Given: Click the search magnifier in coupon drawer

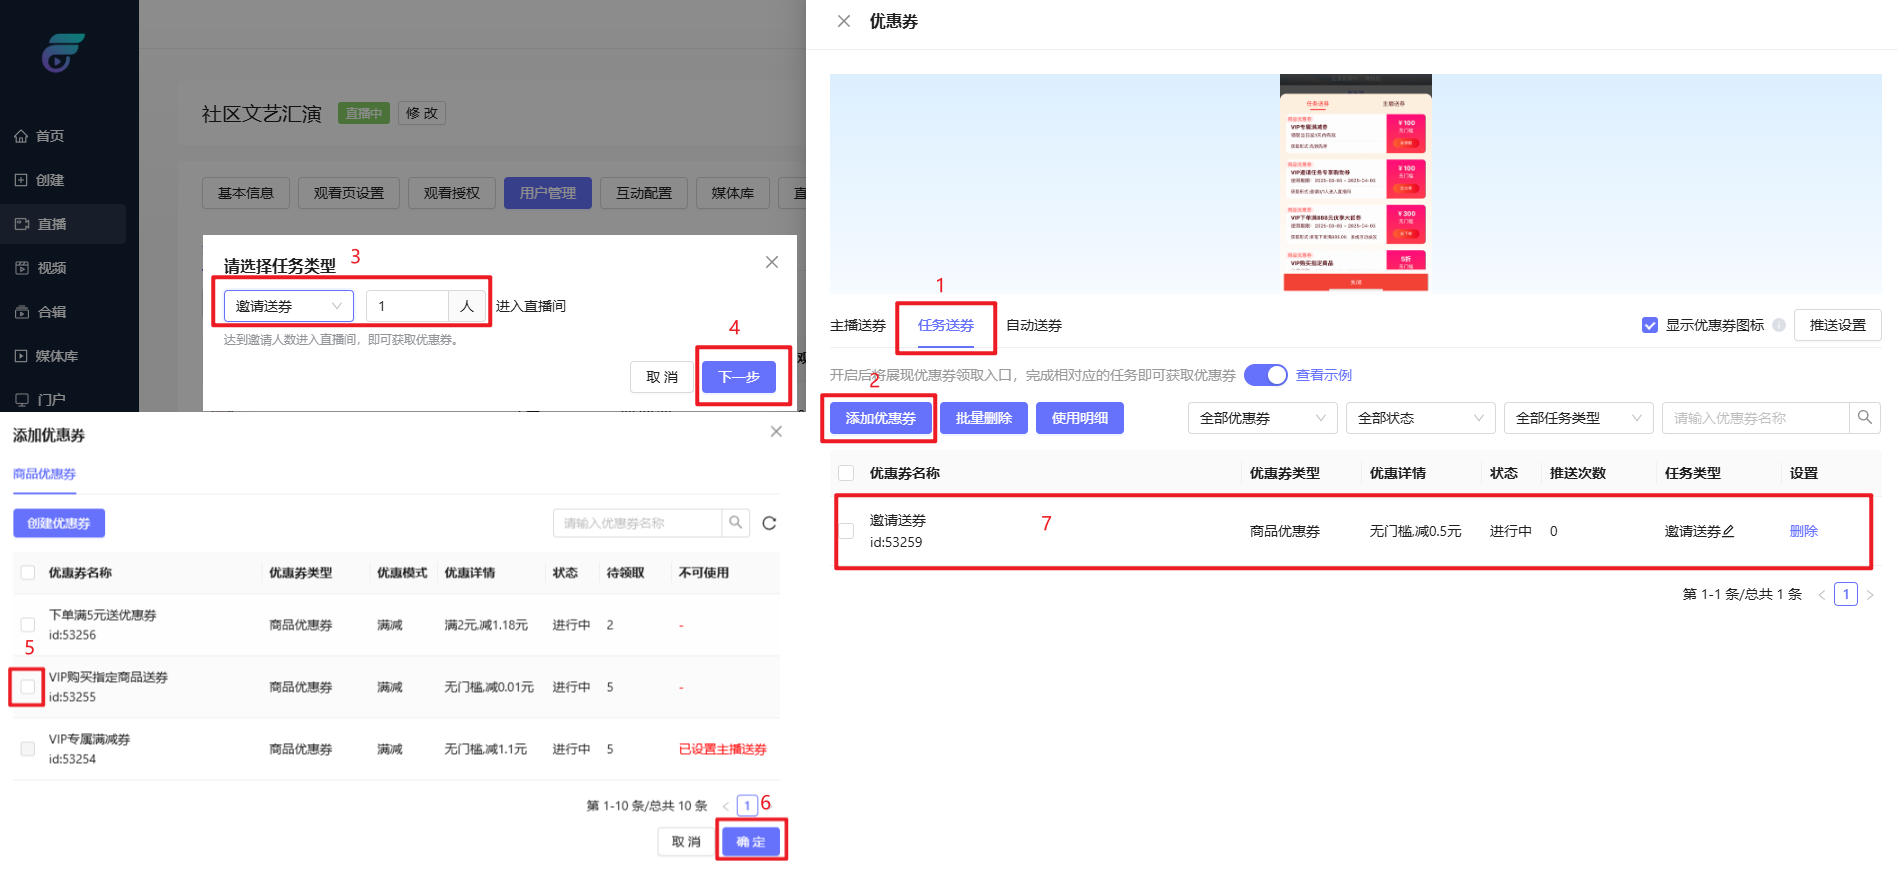Looking at the screenshot, I should (1864, 418).
